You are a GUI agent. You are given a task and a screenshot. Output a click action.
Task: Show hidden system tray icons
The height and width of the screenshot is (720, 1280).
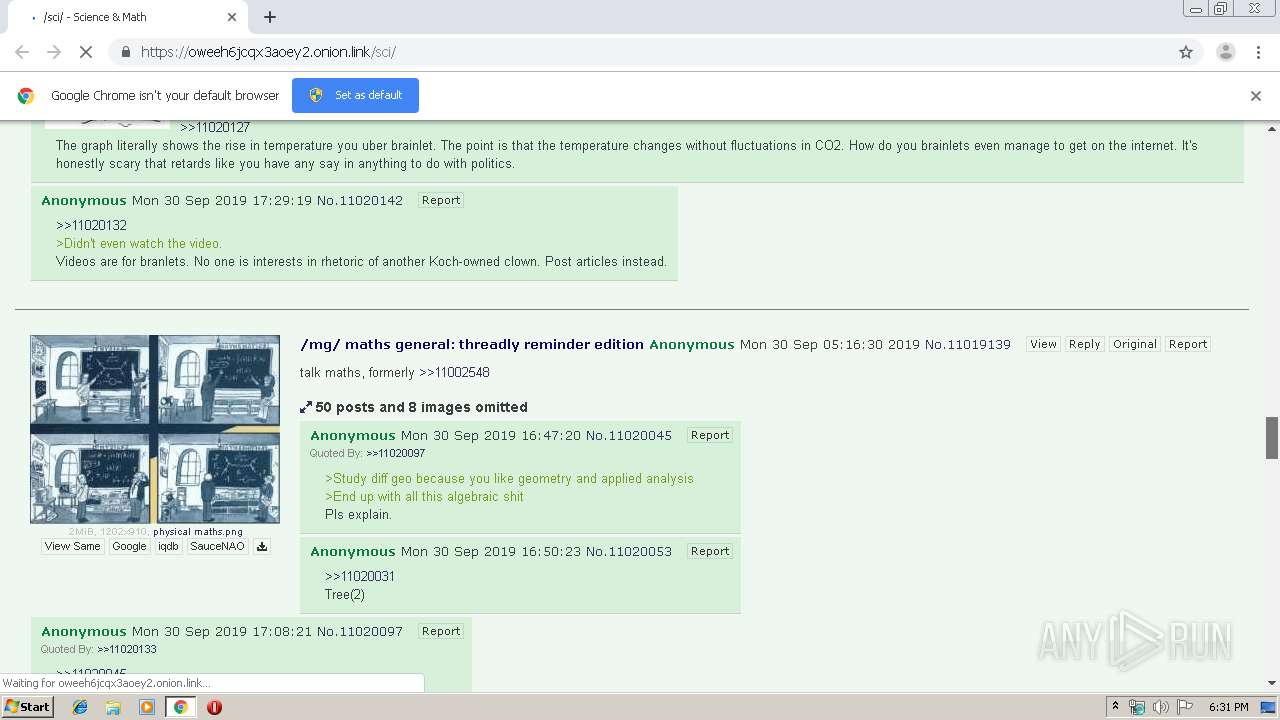[1116, 707]
